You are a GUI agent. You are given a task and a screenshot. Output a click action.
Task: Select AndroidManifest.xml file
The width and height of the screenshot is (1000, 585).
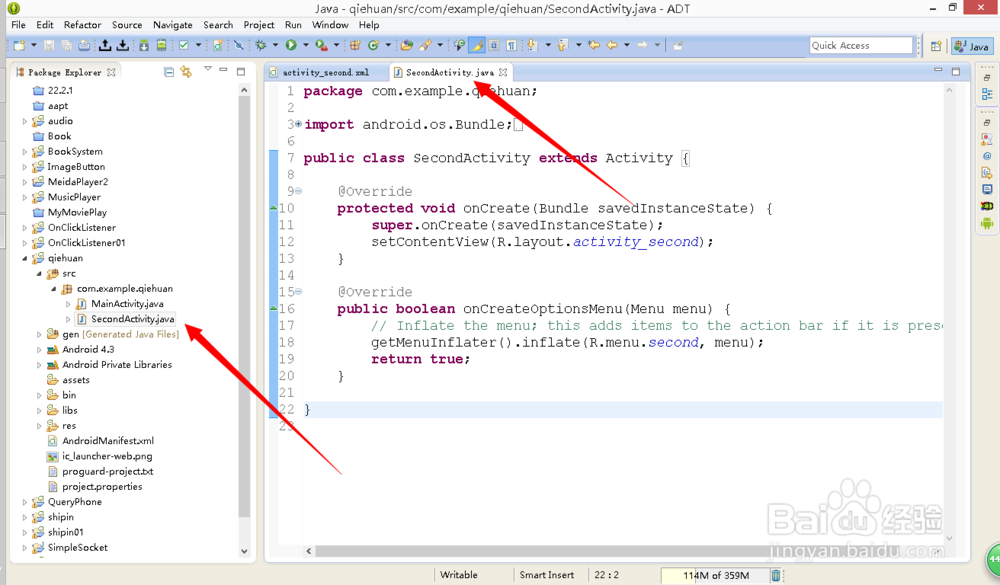click(x=108, y=441)
